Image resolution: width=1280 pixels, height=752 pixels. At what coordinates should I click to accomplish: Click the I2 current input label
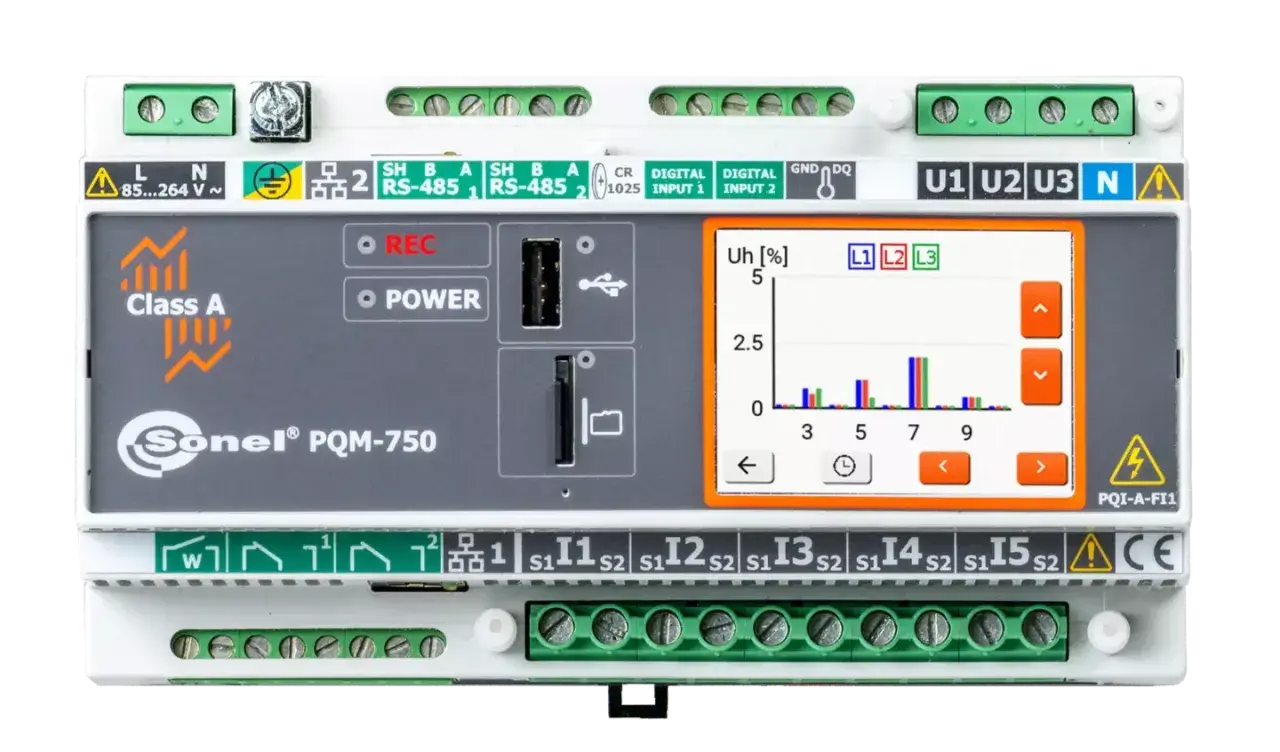coord(685,554)
